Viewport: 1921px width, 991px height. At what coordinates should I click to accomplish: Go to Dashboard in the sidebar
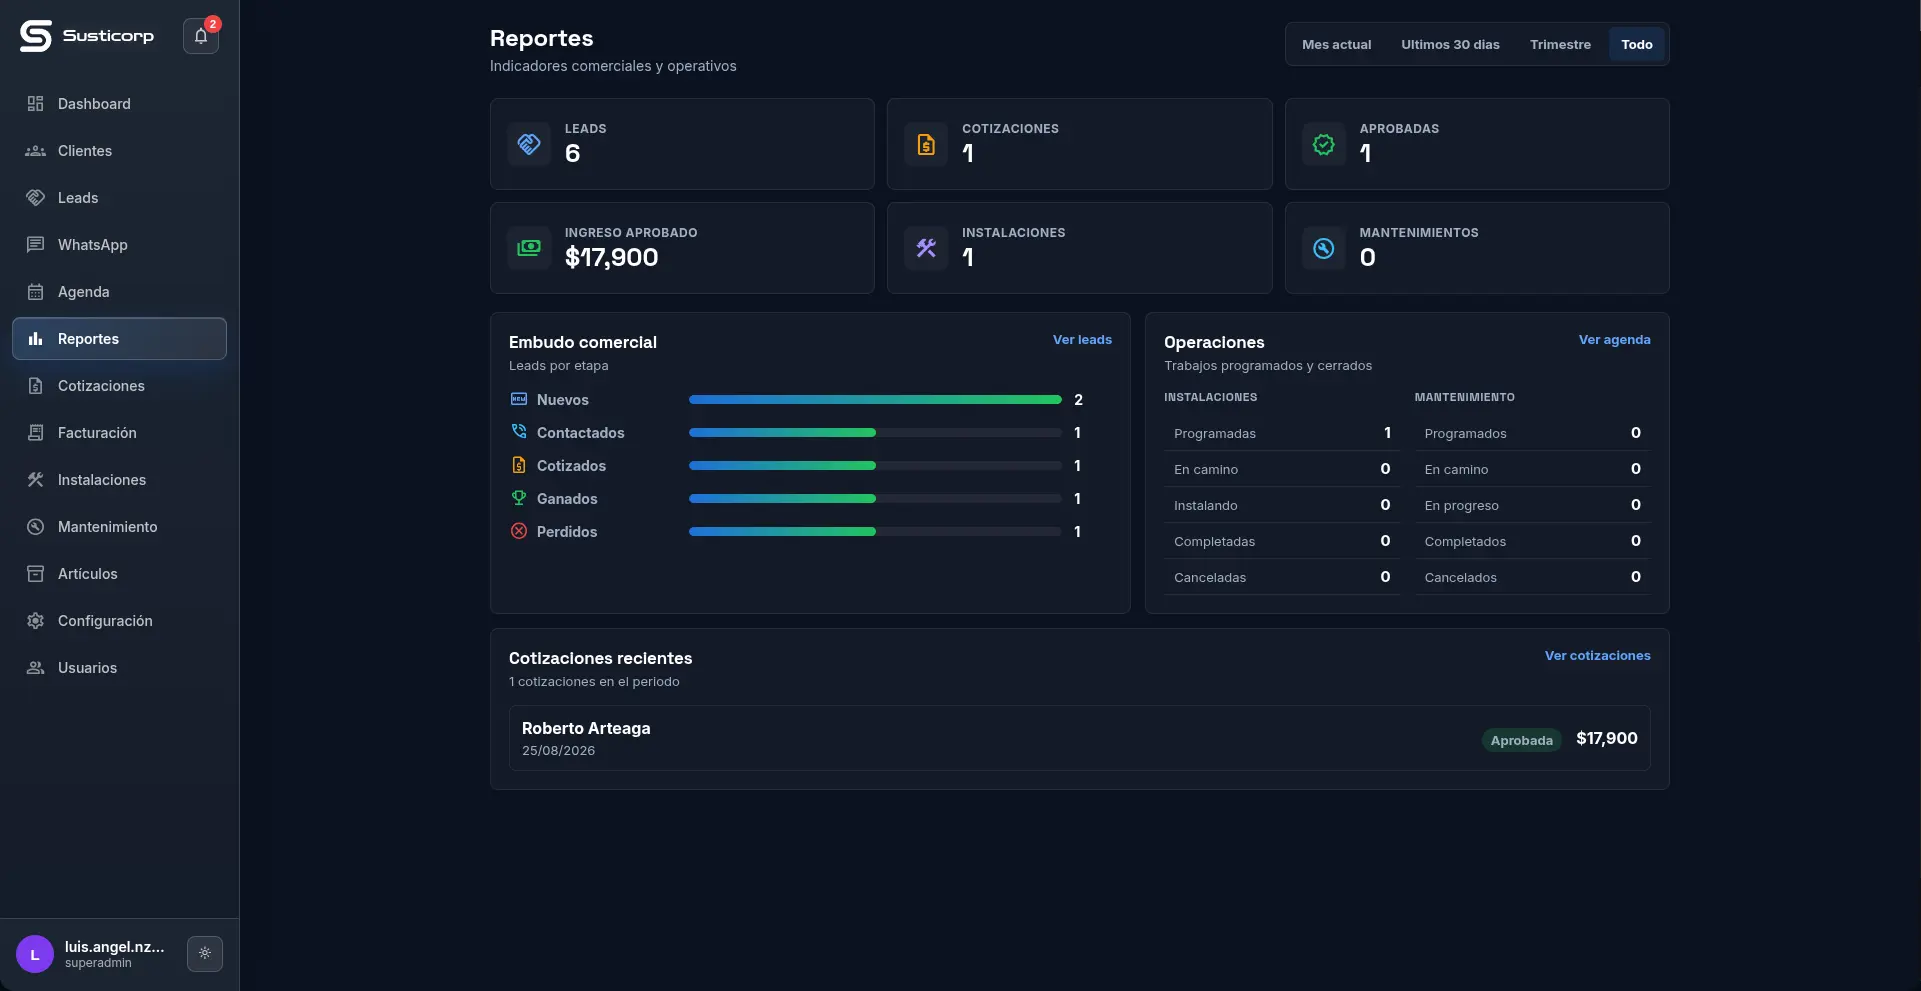(x=119, y=104)
